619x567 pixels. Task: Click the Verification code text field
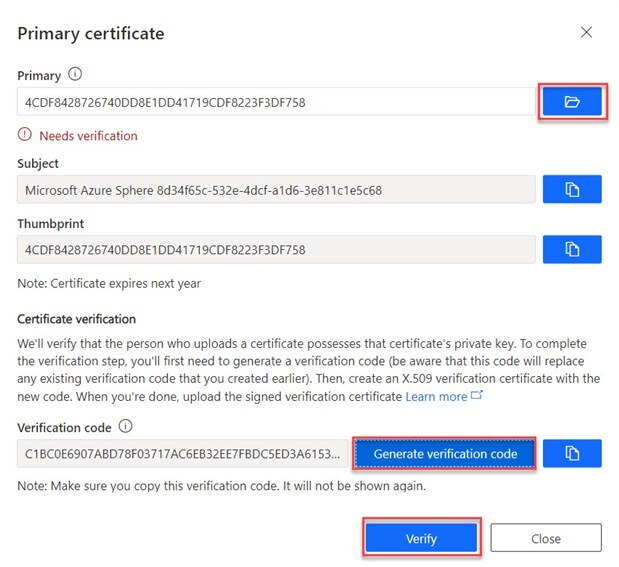click(183, 453)
